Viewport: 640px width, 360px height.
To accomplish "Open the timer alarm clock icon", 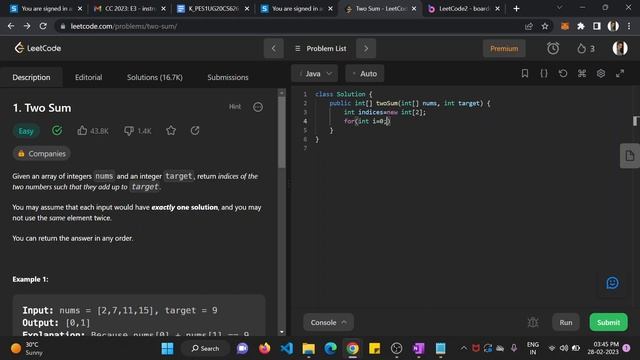I will tap(553, 49).
